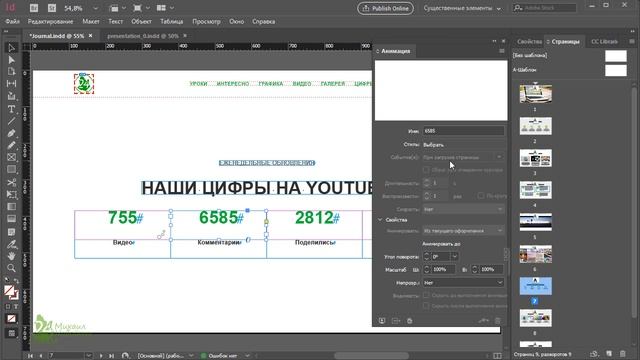Image resolution: width=640 pixels, height=360 pixels.
Task: Select the Note tool
Action: pyautogui.click(x=11, y=232)
